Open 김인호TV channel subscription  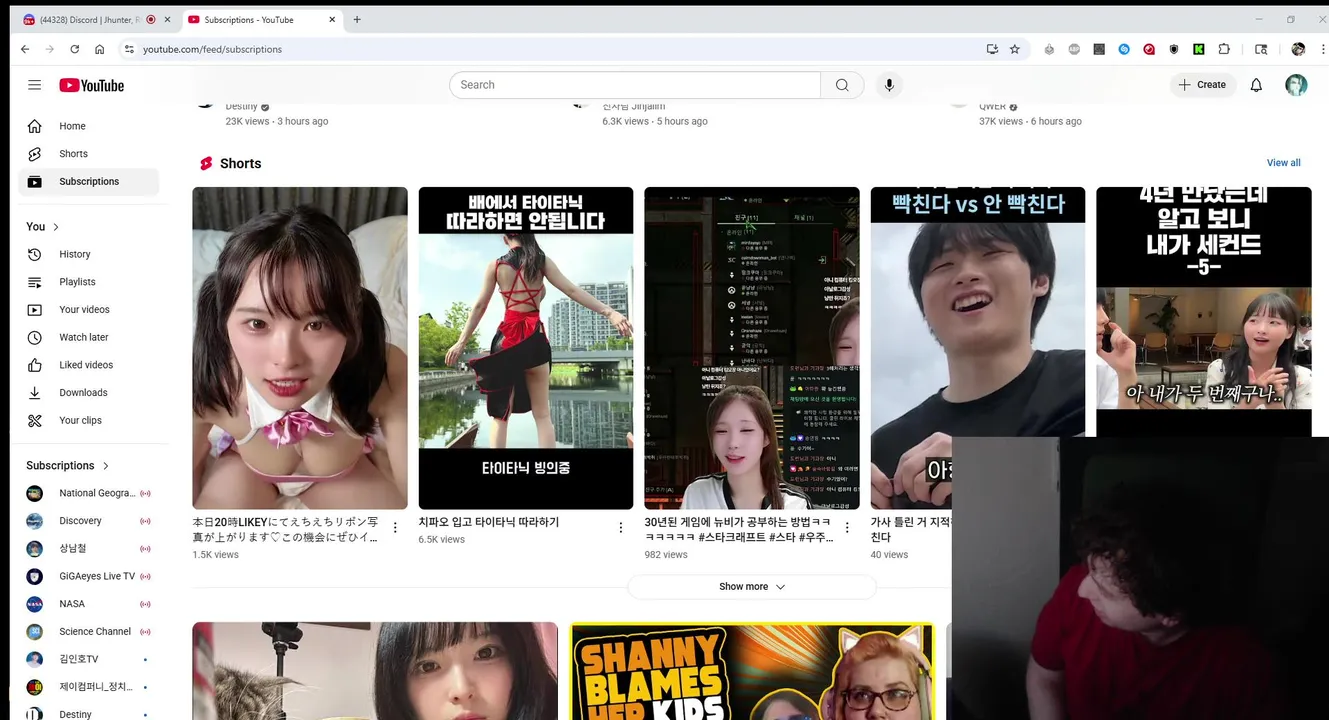(x=88, y=659)
